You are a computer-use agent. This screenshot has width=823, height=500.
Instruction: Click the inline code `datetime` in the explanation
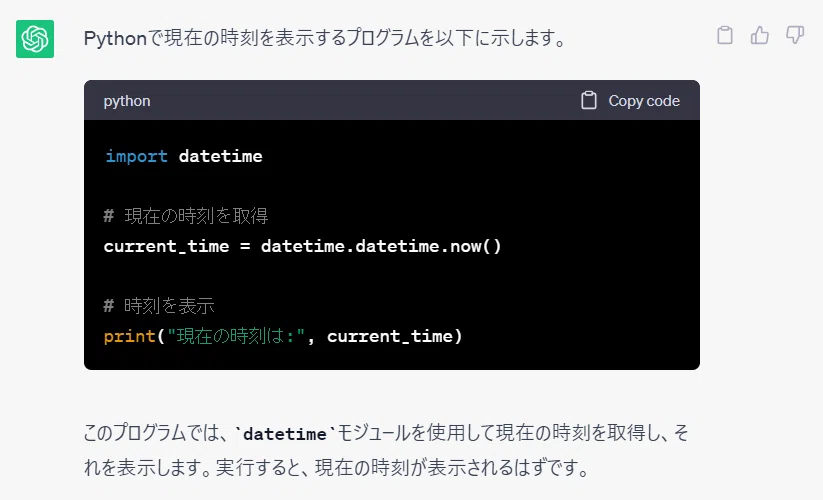284,434
